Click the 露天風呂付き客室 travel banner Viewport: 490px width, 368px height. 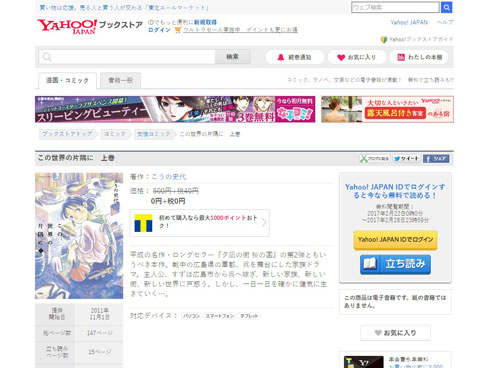(387, 109)
